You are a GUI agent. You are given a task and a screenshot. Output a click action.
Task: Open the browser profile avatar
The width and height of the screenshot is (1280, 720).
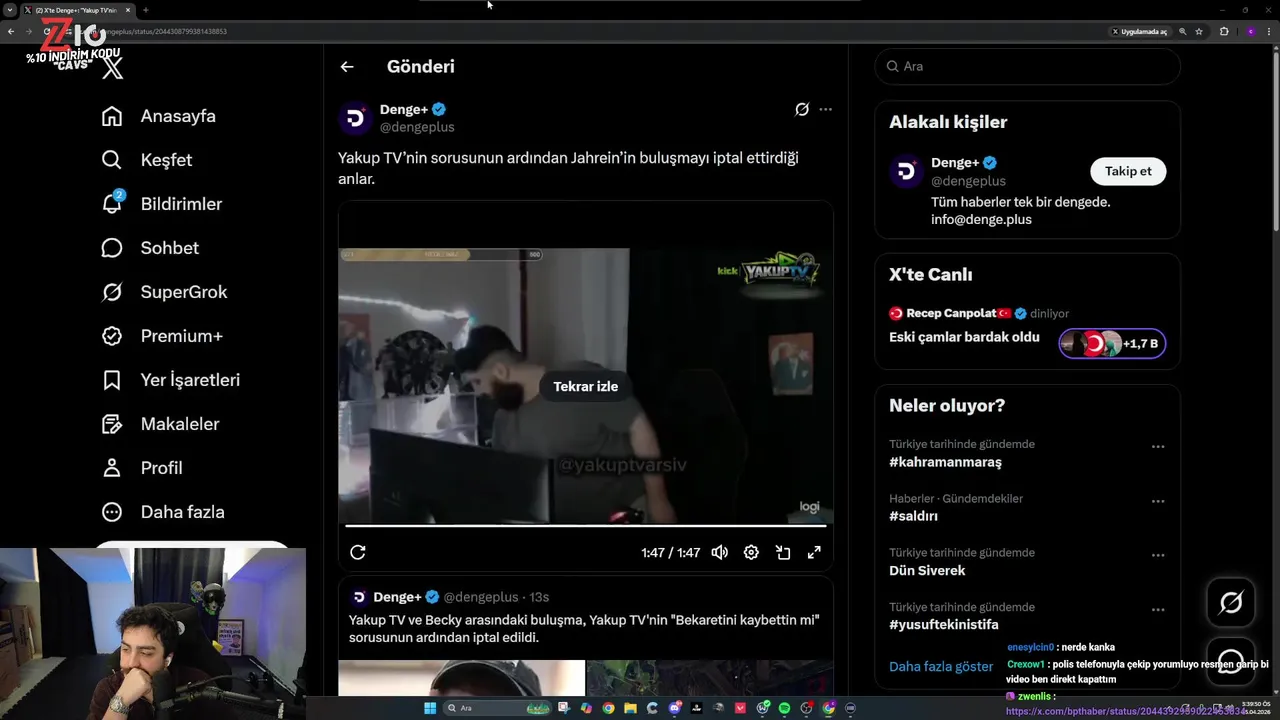pos(1250,32)
